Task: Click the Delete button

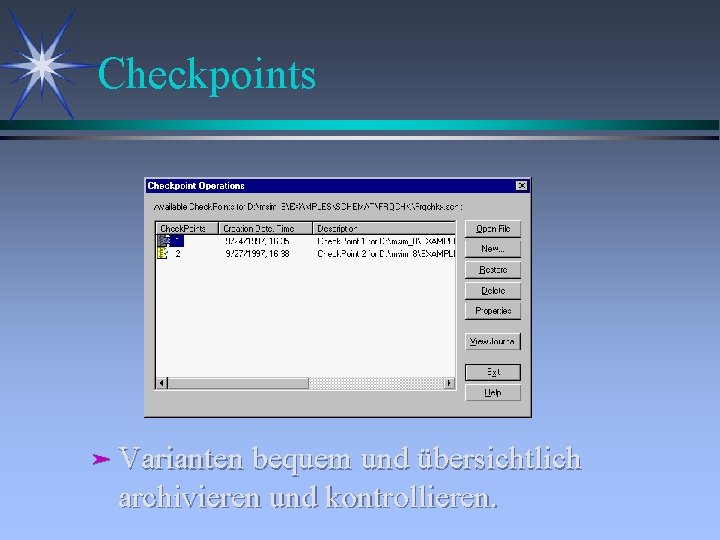Action: click(x=493, y=291)
